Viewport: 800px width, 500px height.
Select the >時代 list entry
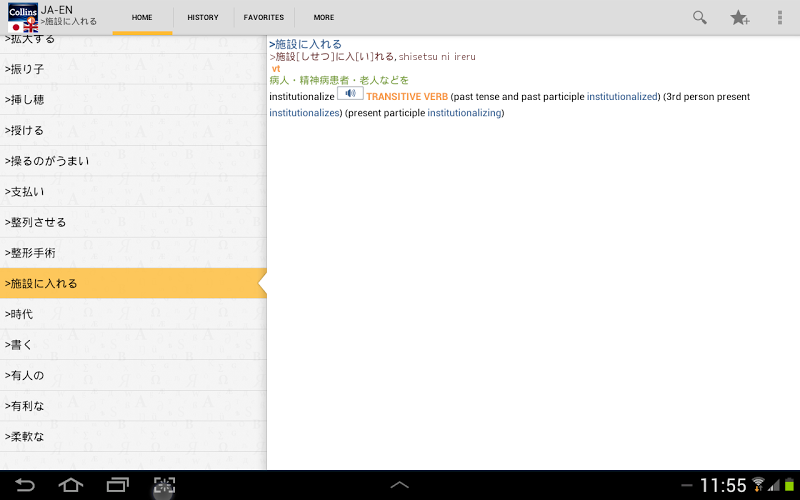tap(133, 314)
